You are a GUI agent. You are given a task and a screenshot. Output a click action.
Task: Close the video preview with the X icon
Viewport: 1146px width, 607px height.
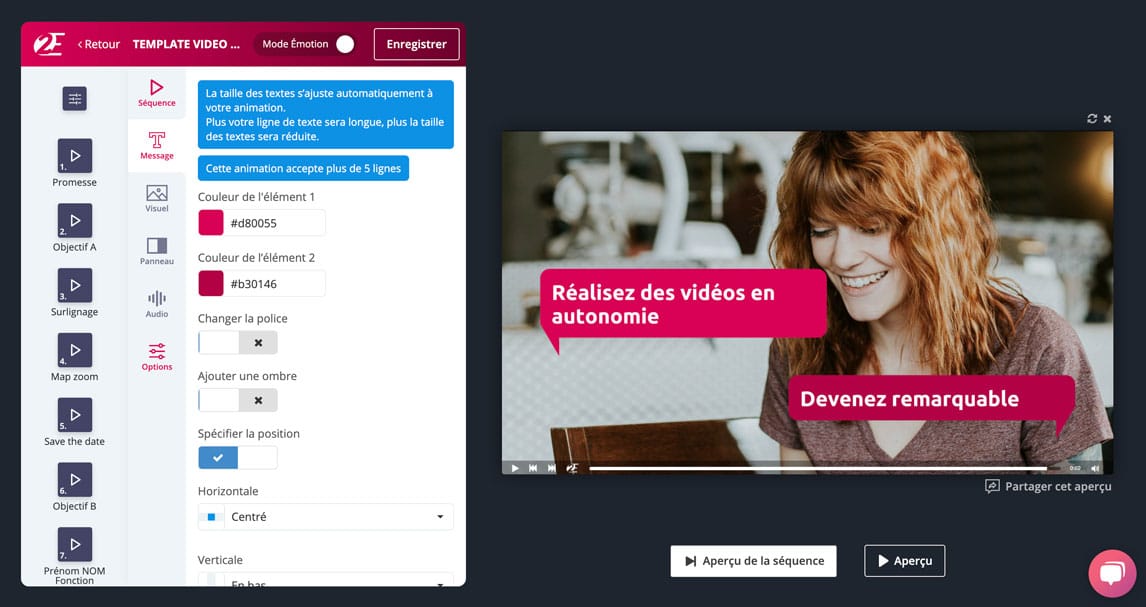click(x=1107, y=118)
